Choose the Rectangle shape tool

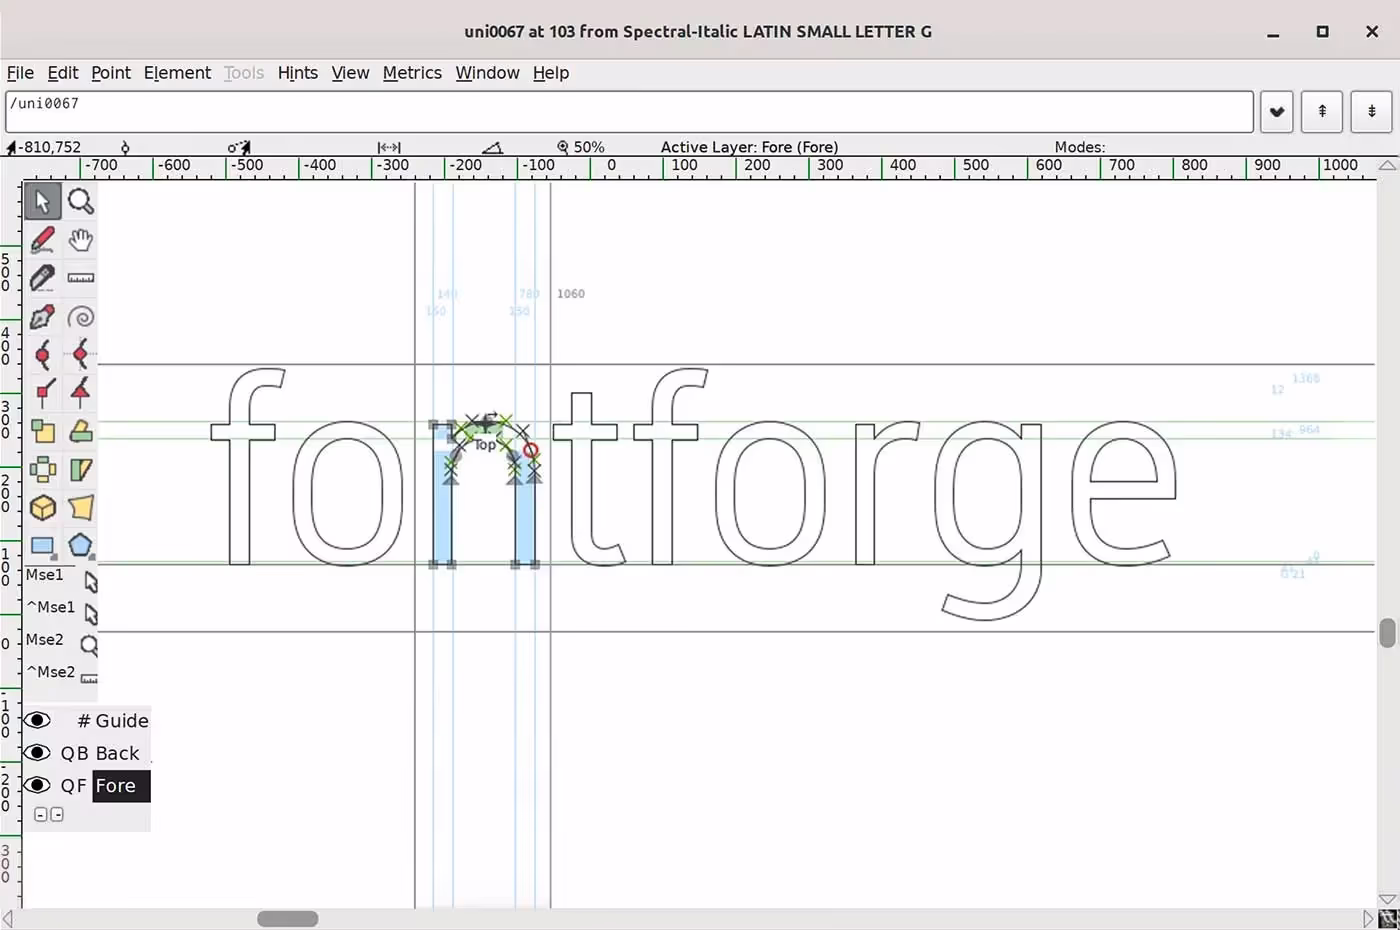coord(42,546)
